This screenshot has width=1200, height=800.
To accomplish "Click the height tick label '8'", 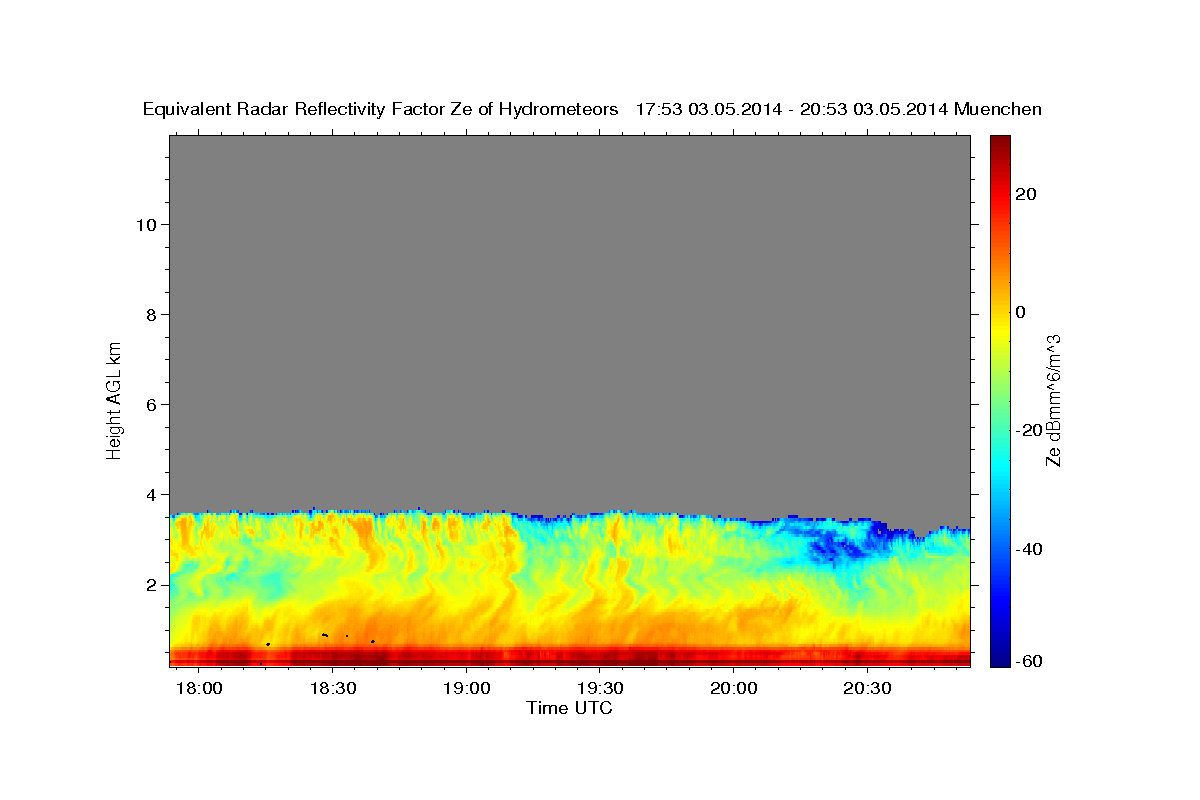I will pos(150,314).
